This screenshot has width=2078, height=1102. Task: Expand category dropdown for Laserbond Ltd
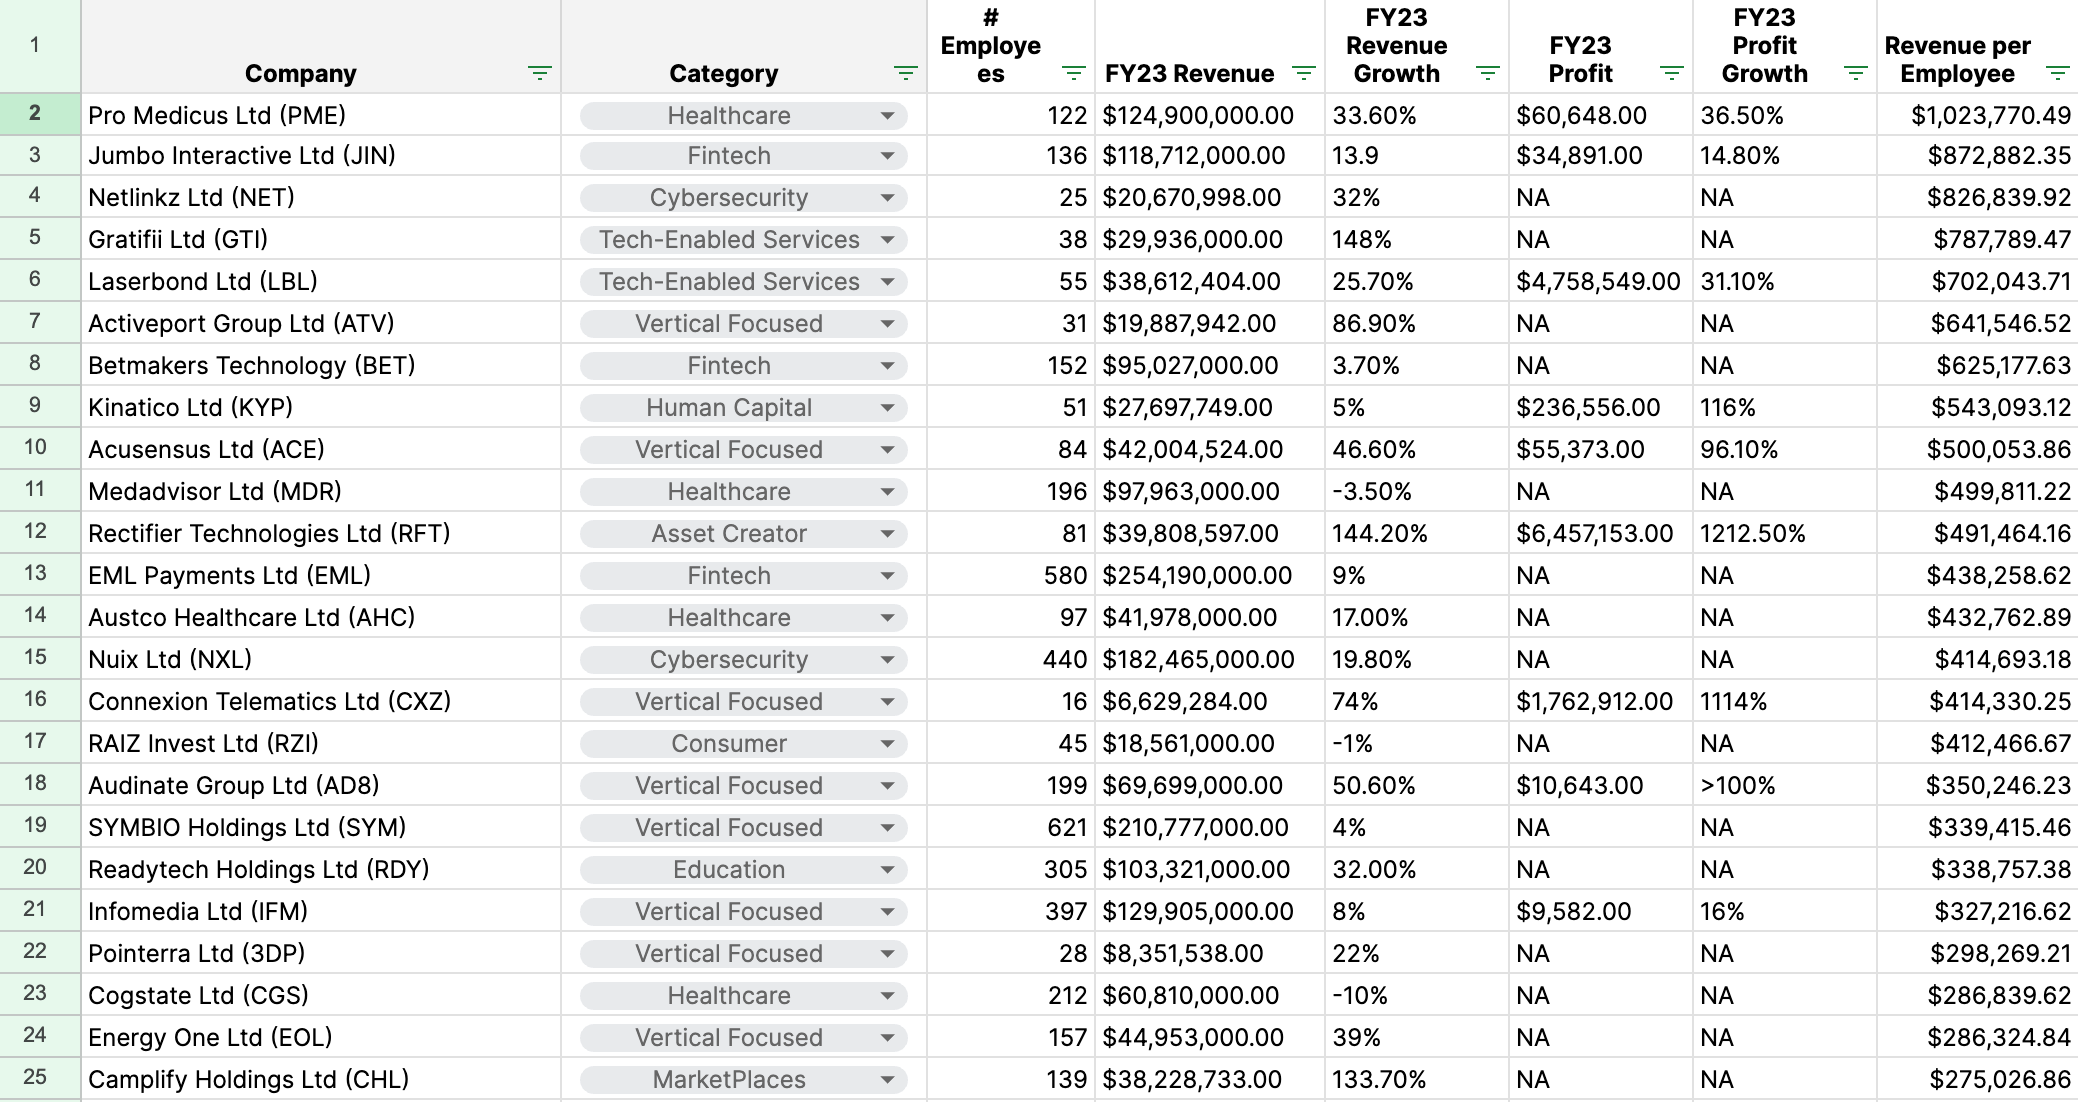pyautogui.click(x=887, y=282)
